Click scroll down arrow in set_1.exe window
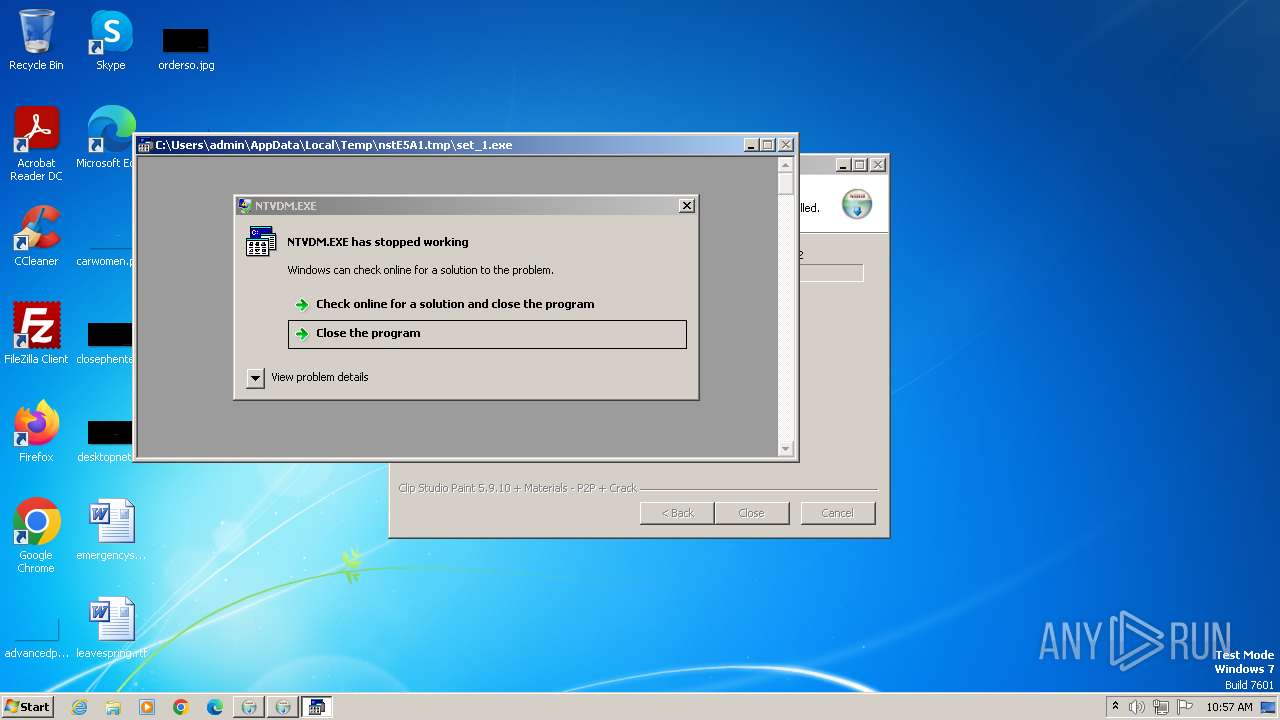 pyautogui.click(x=786, y=449)
